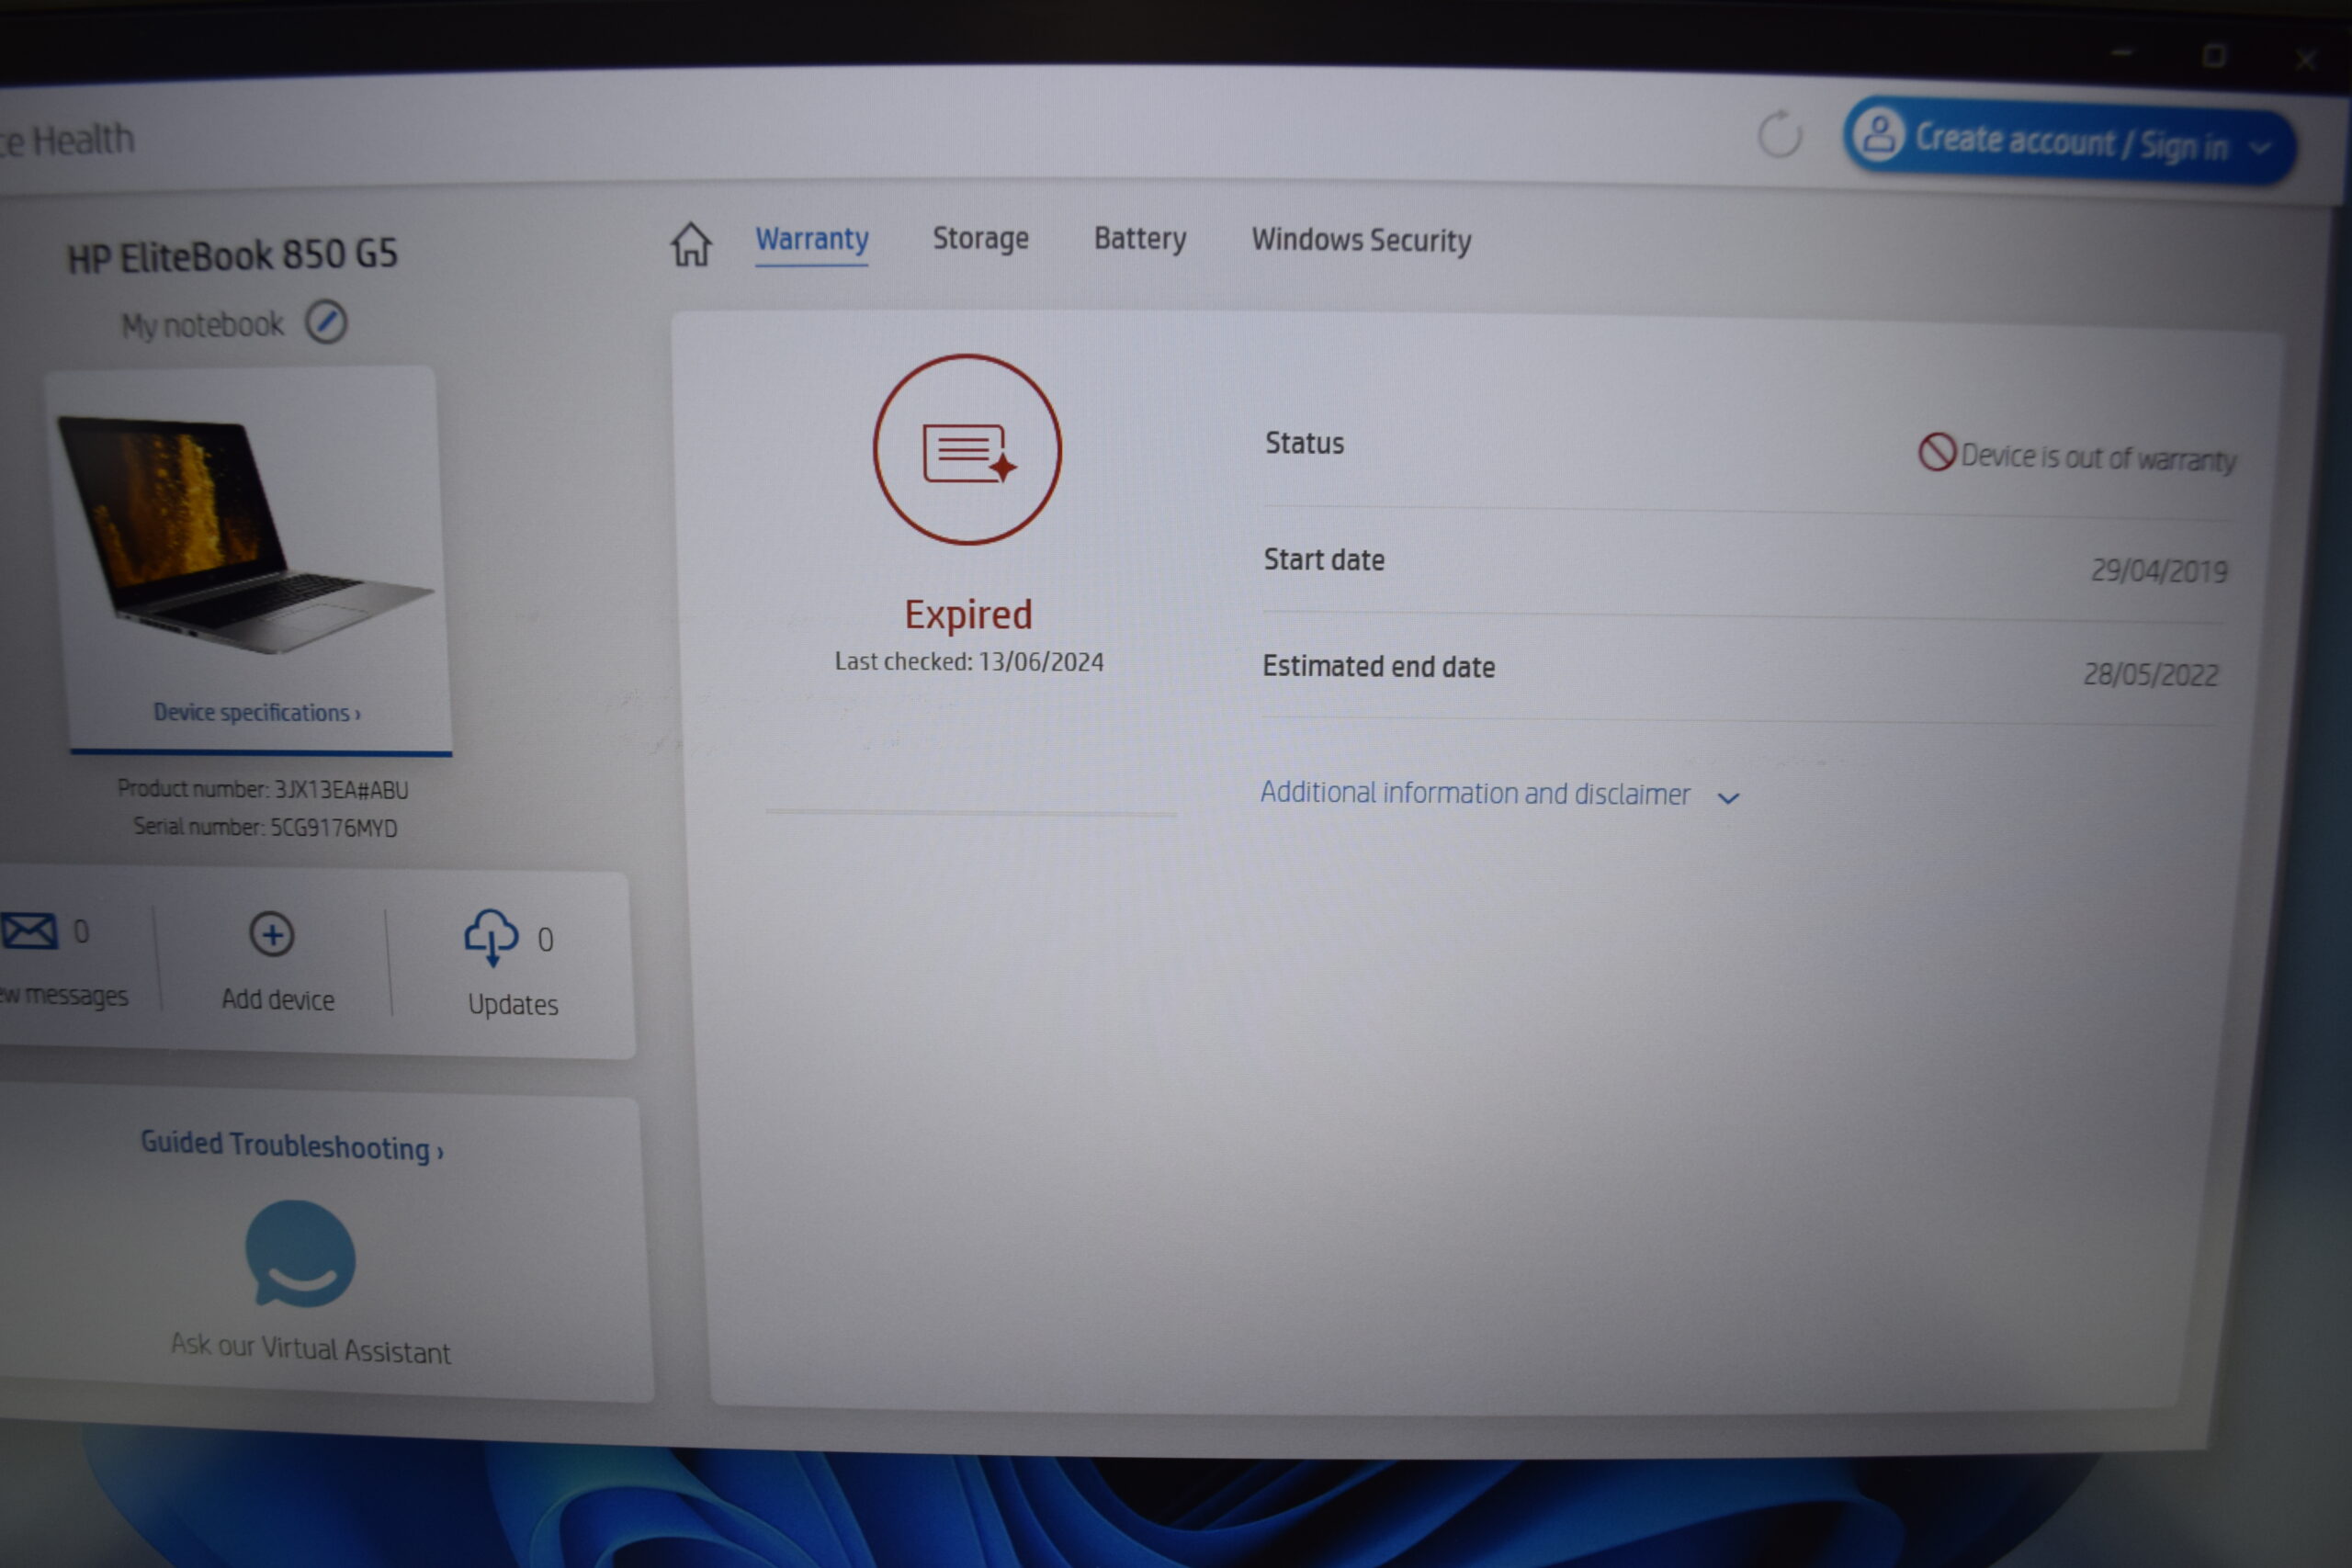Click Last checked: 13/06/2024 text

coord(969,662)
